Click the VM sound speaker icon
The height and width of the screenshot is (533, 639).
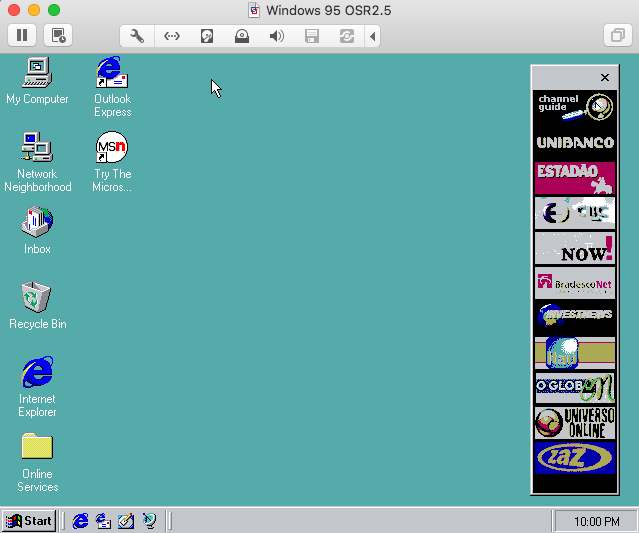277,36
